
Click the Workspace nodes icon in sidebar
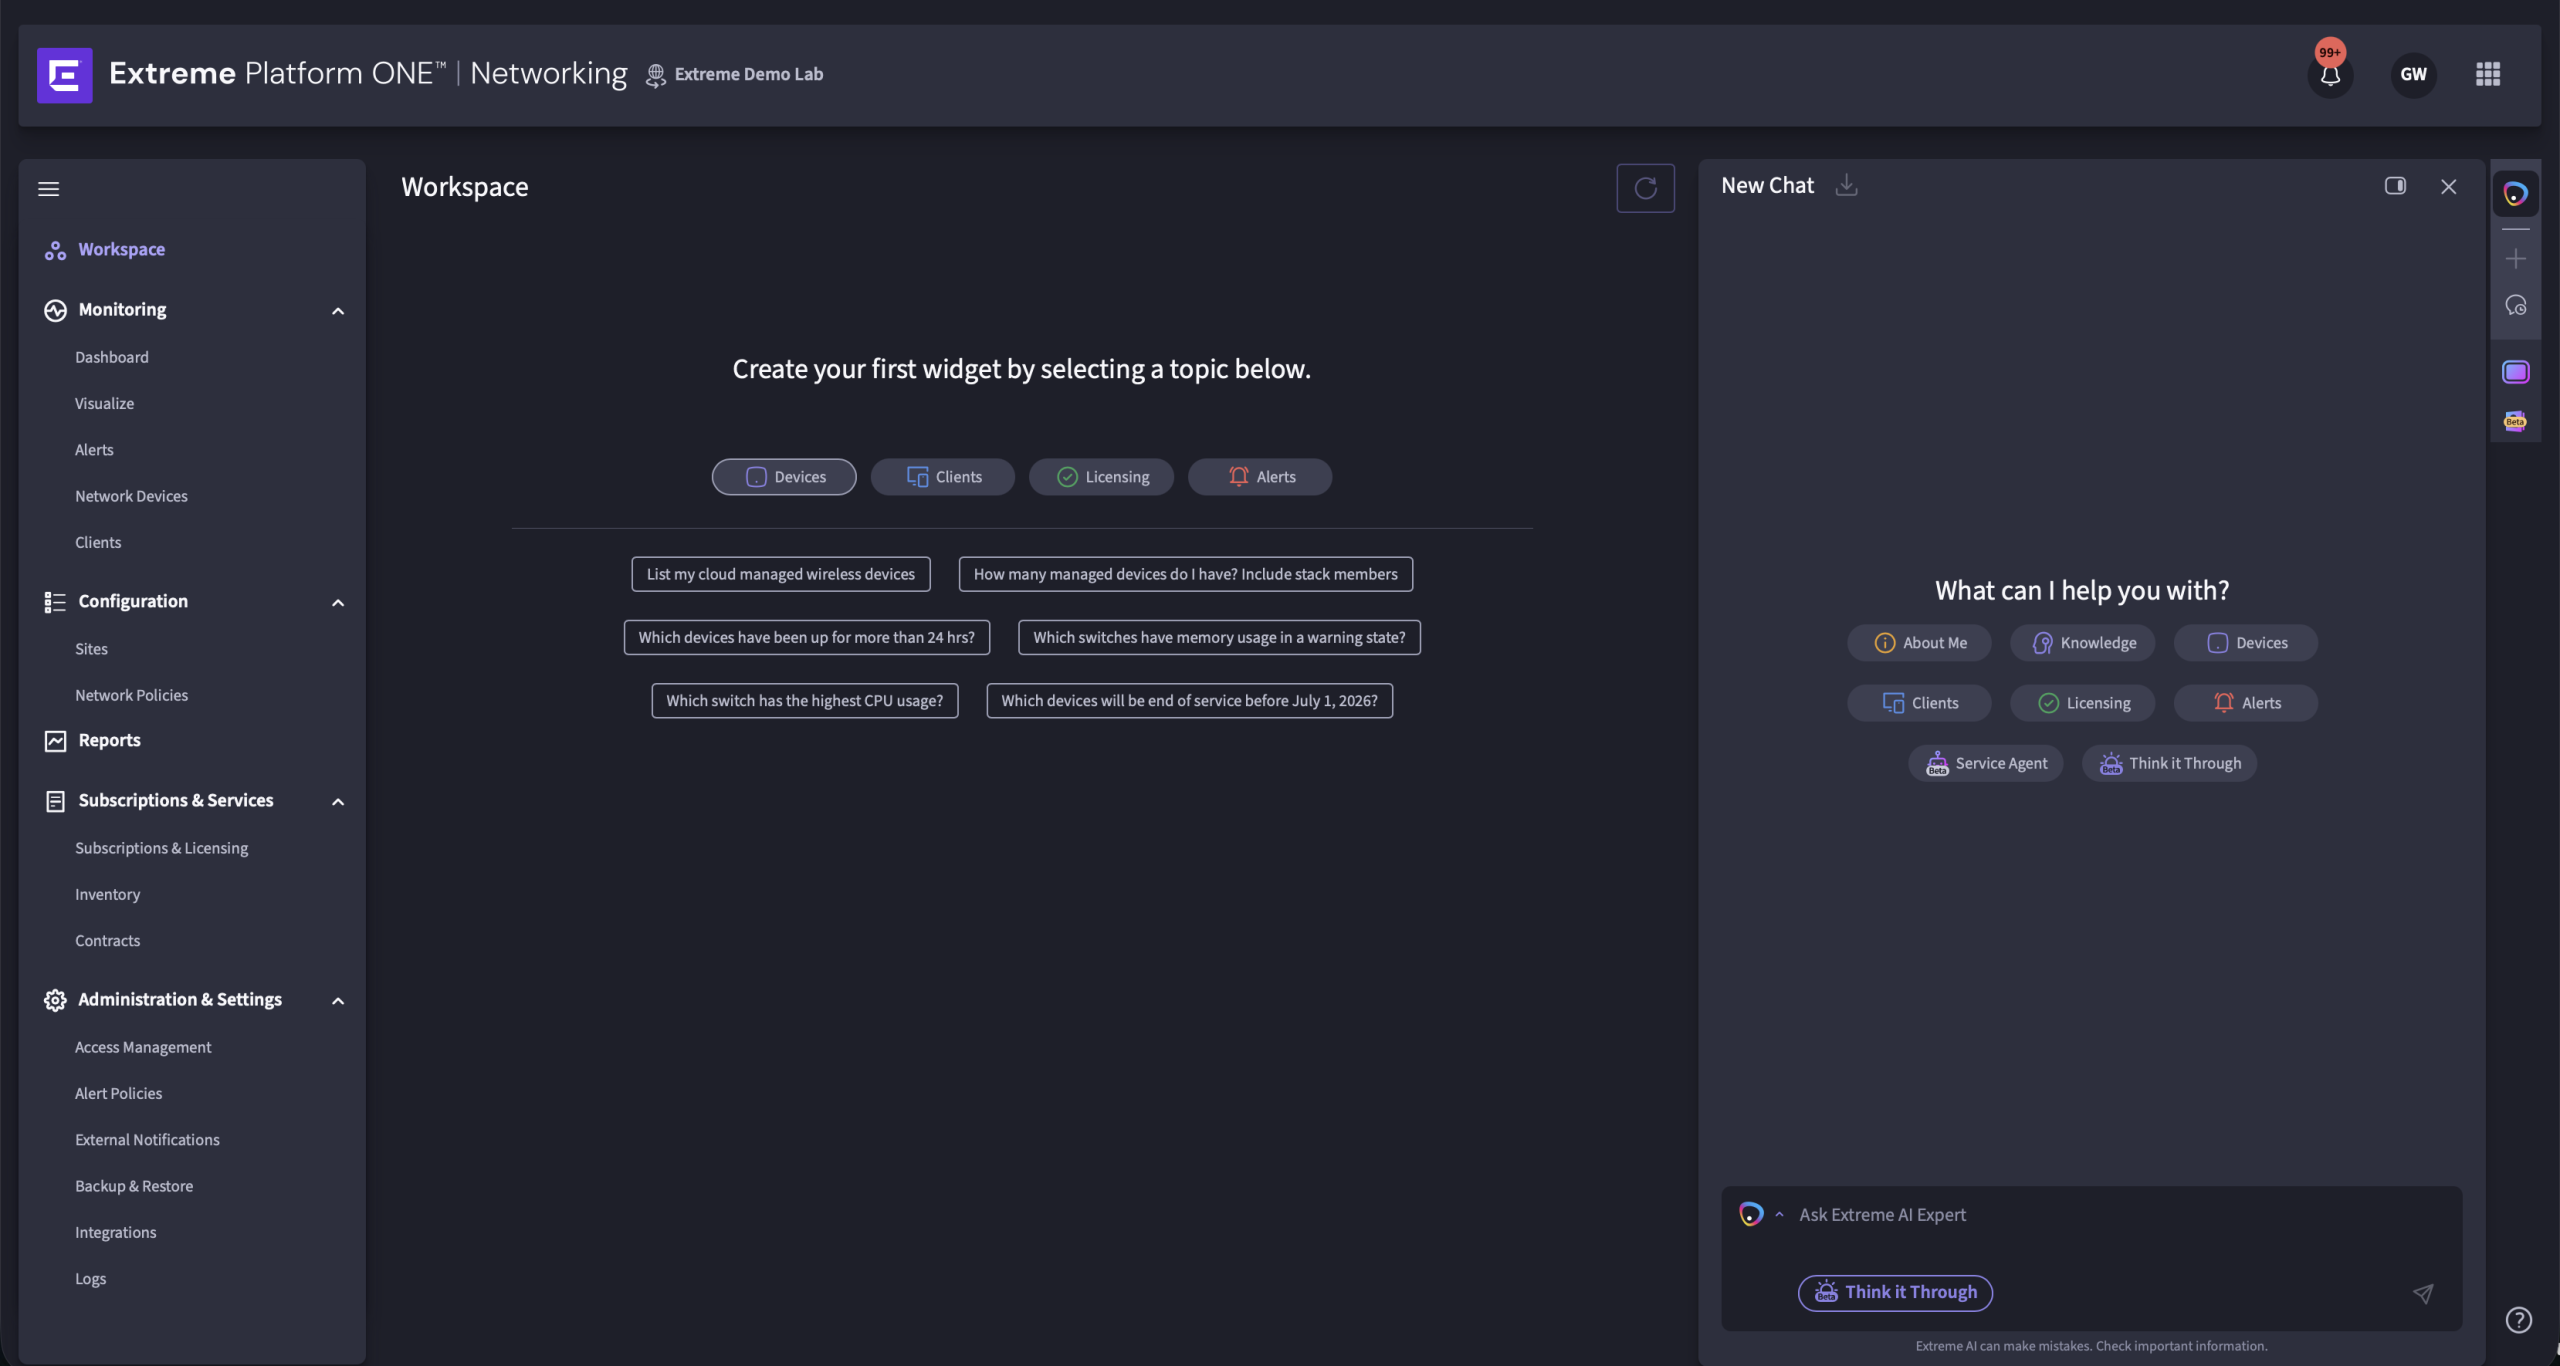tap(55, 250)
